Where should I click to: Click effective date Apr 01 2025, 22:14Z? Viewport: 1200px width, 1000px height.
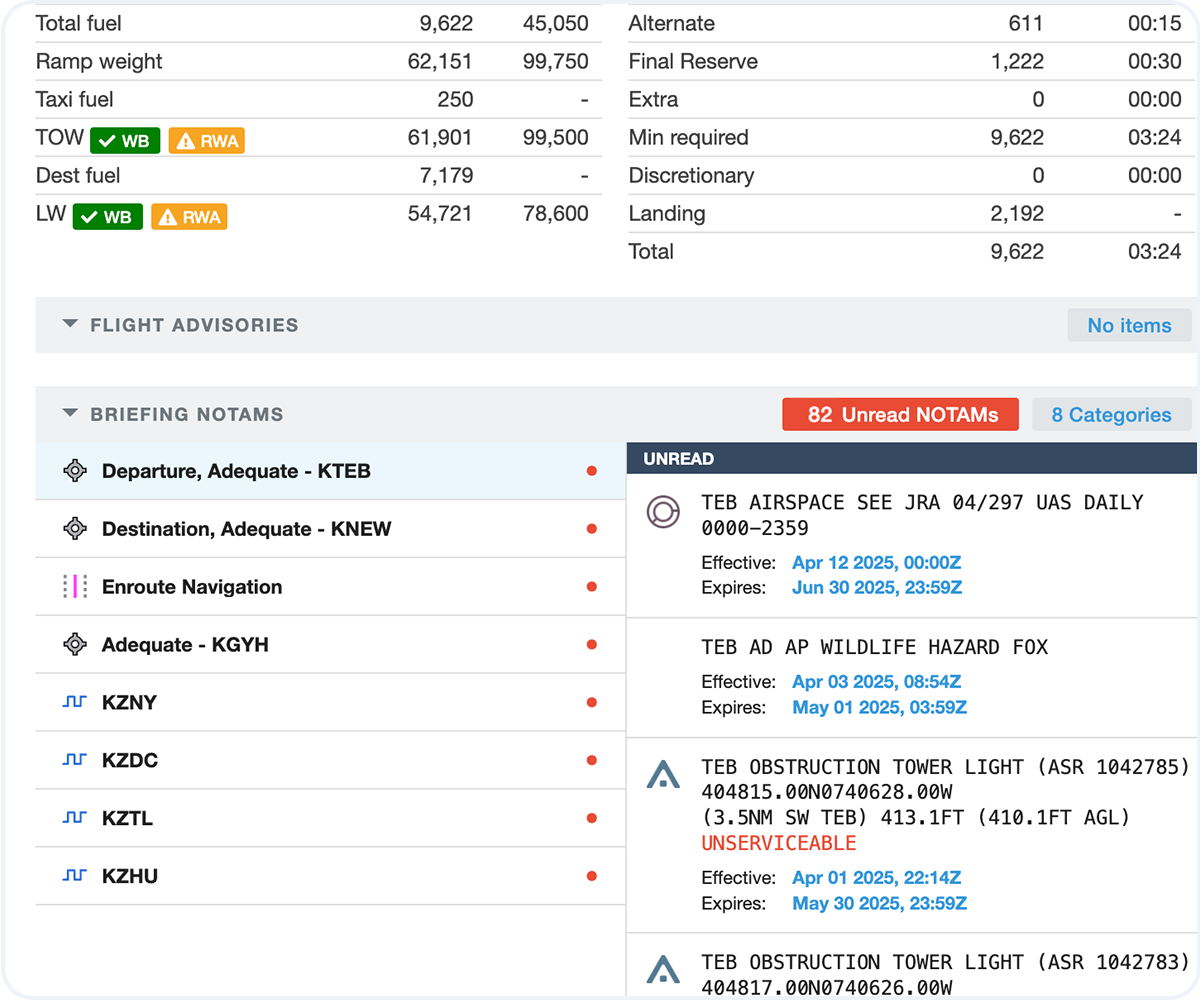click(876, 879)
